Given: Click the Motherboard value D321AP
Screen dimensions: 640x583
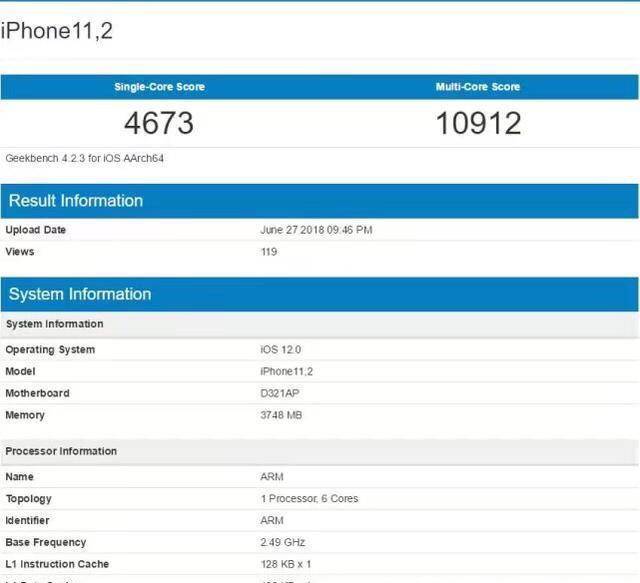Looking at the screenshot, I should [278, 393].
